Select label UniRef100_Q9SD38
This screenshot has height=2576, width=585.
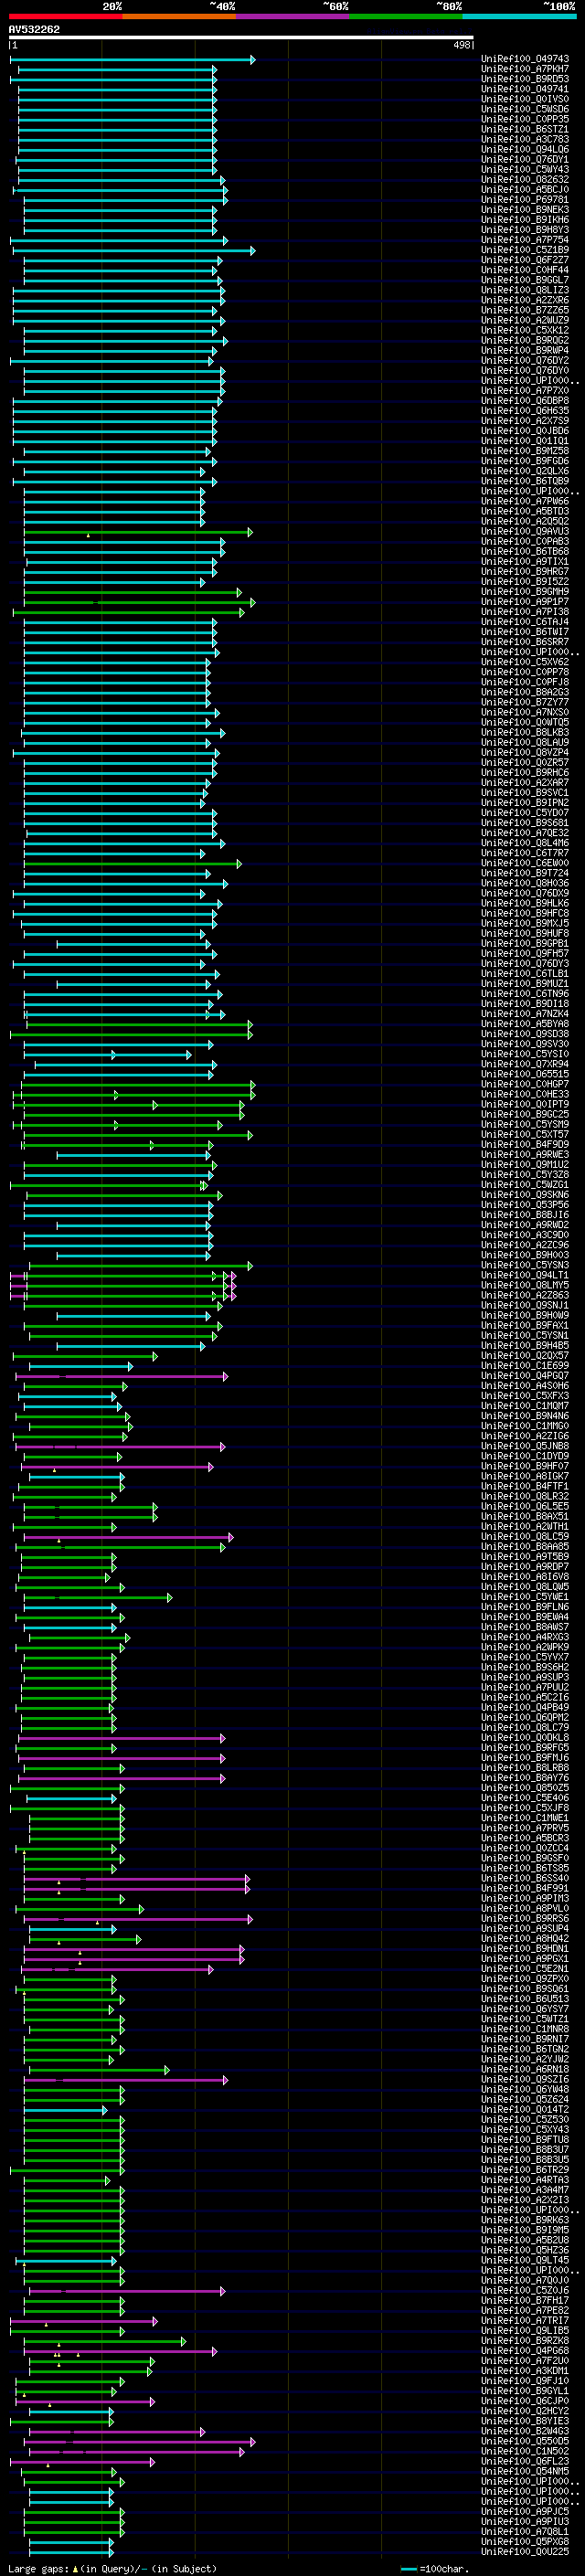point(525,1034)
